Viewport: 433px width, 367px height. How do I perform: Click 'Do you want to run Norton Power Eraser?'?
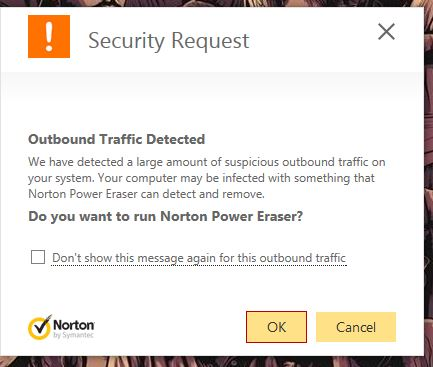click(166, 217)
